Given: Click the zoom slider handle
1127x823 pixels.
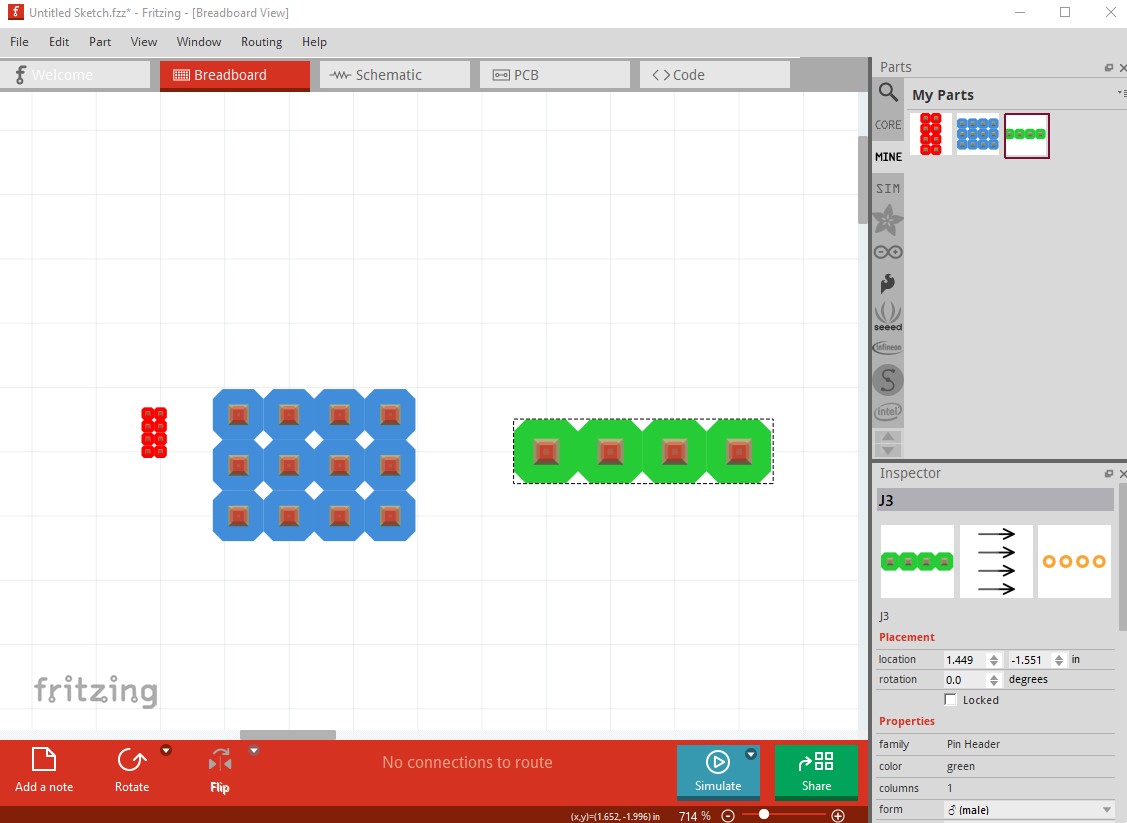Looking at the screenshot, I should [x=764, y=815].
